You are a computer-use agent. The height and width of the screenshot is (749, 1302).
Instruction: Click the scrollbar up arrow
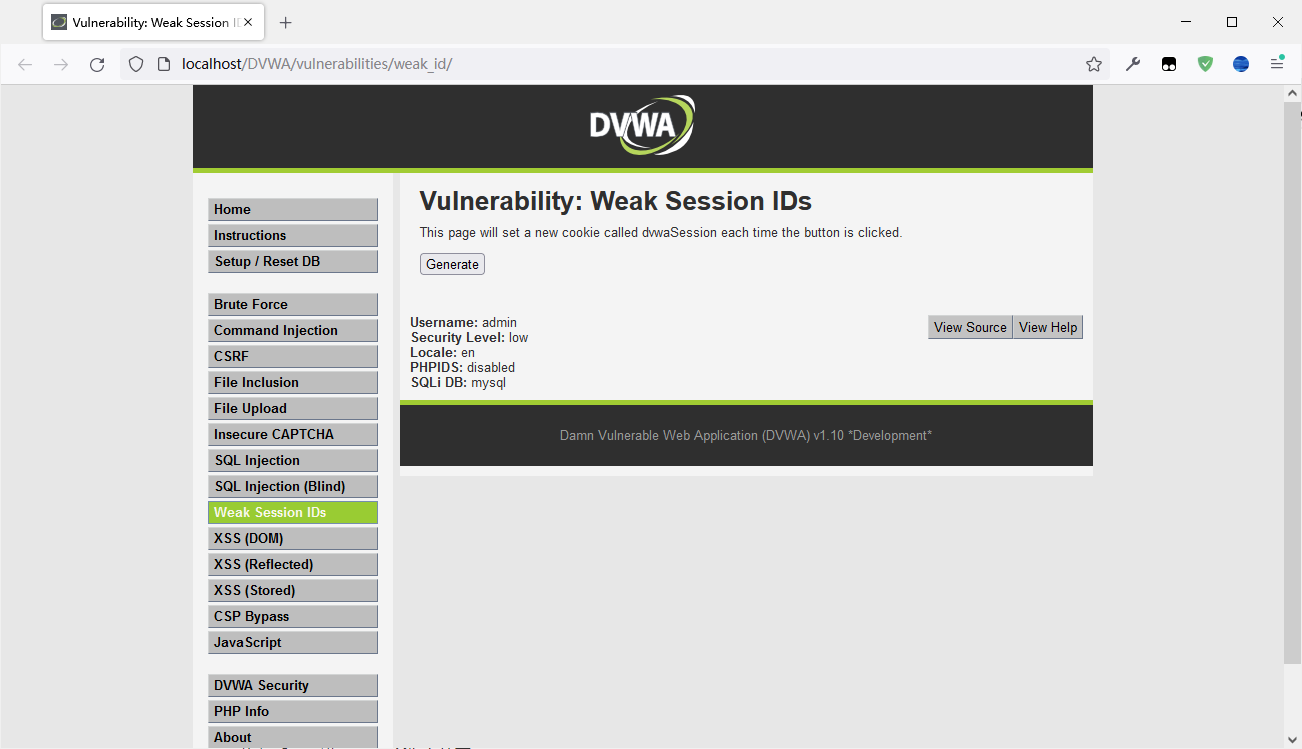pyautogui.click(x=1292, y=93)
